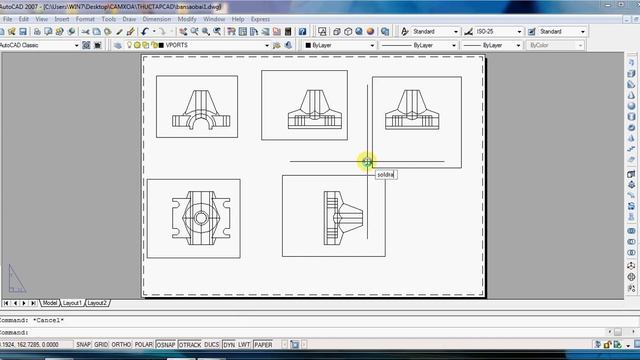Screen dimensions: 640x360
Task: Toggle GRID display in status bar
Action: (x=101, y=345)
